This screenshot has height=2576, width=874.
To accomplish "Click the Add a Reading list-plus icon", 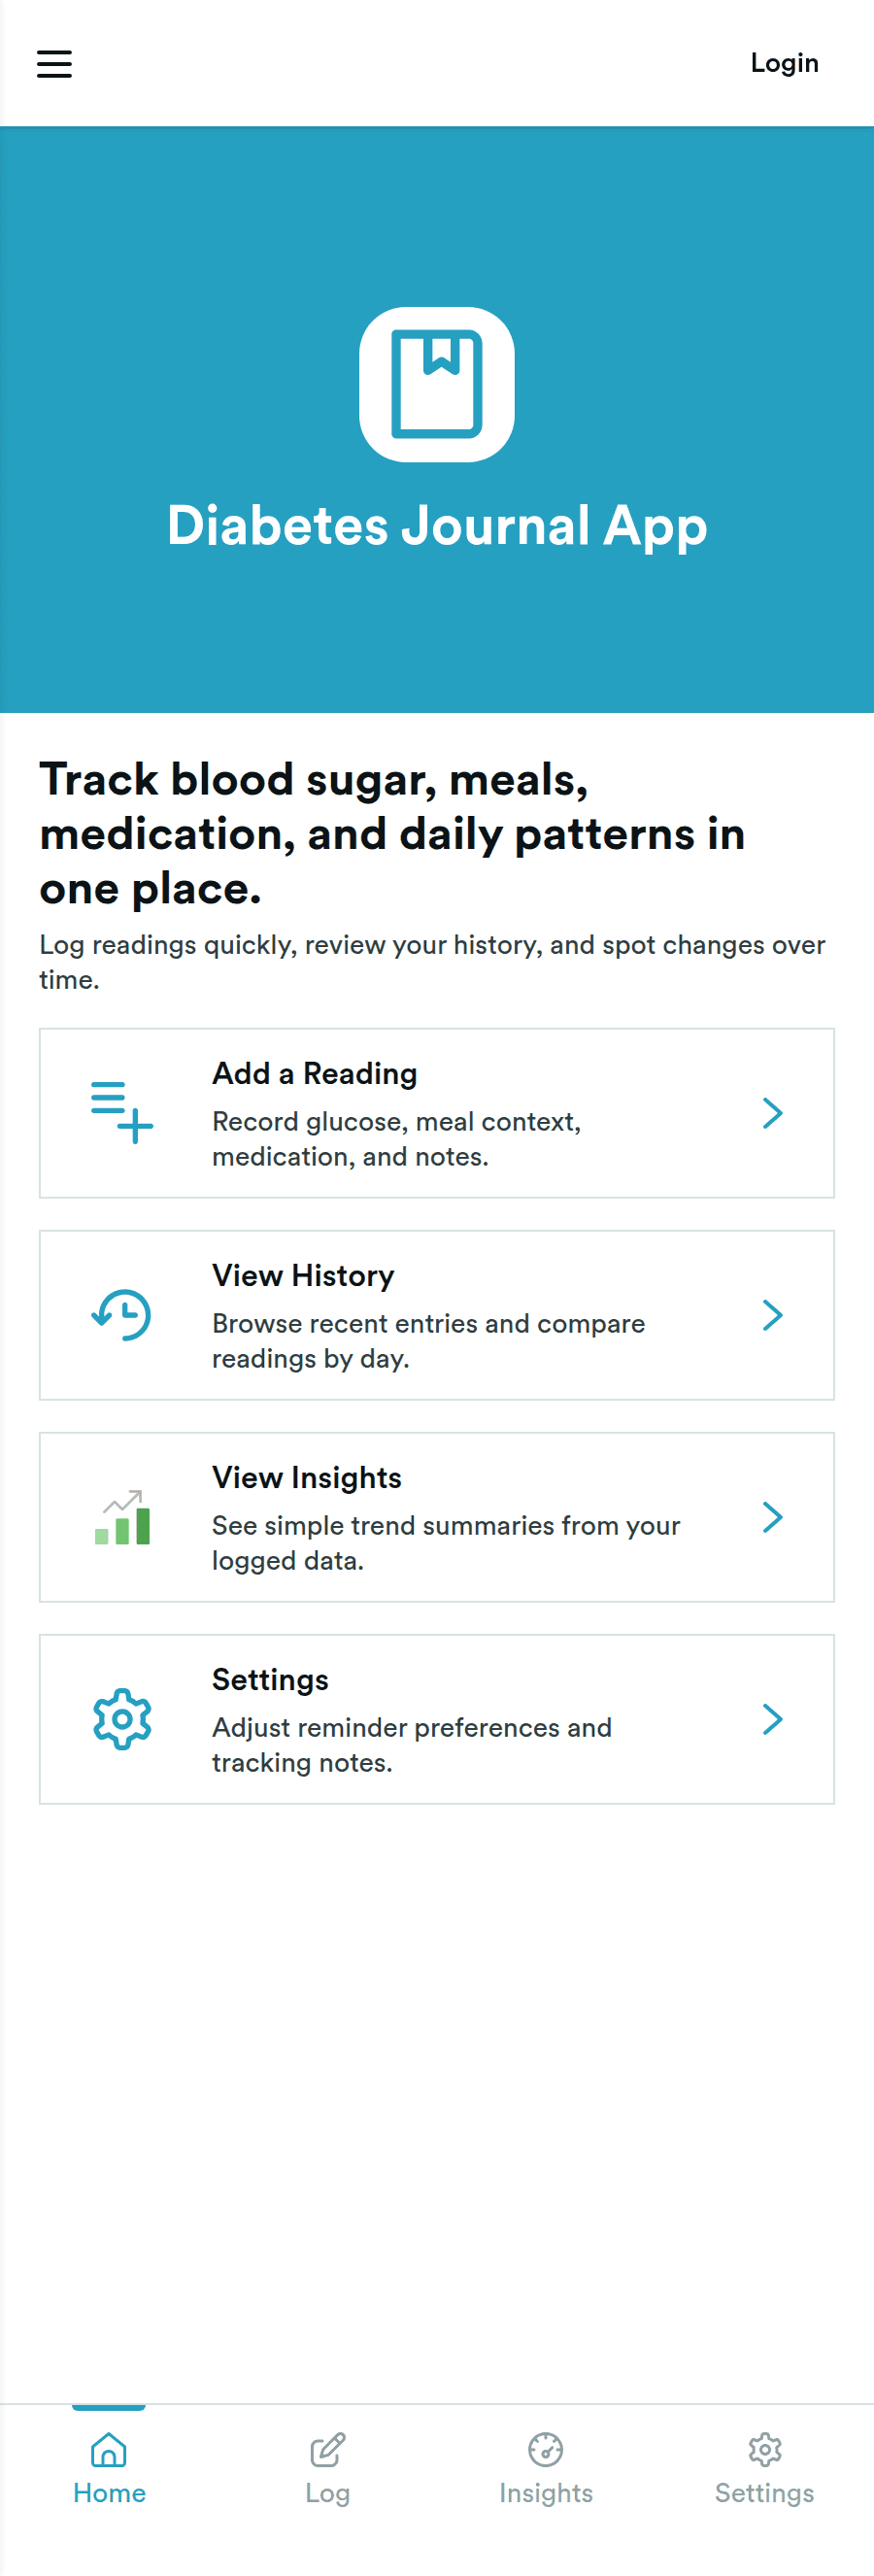I will click(x=122, y=1112).
